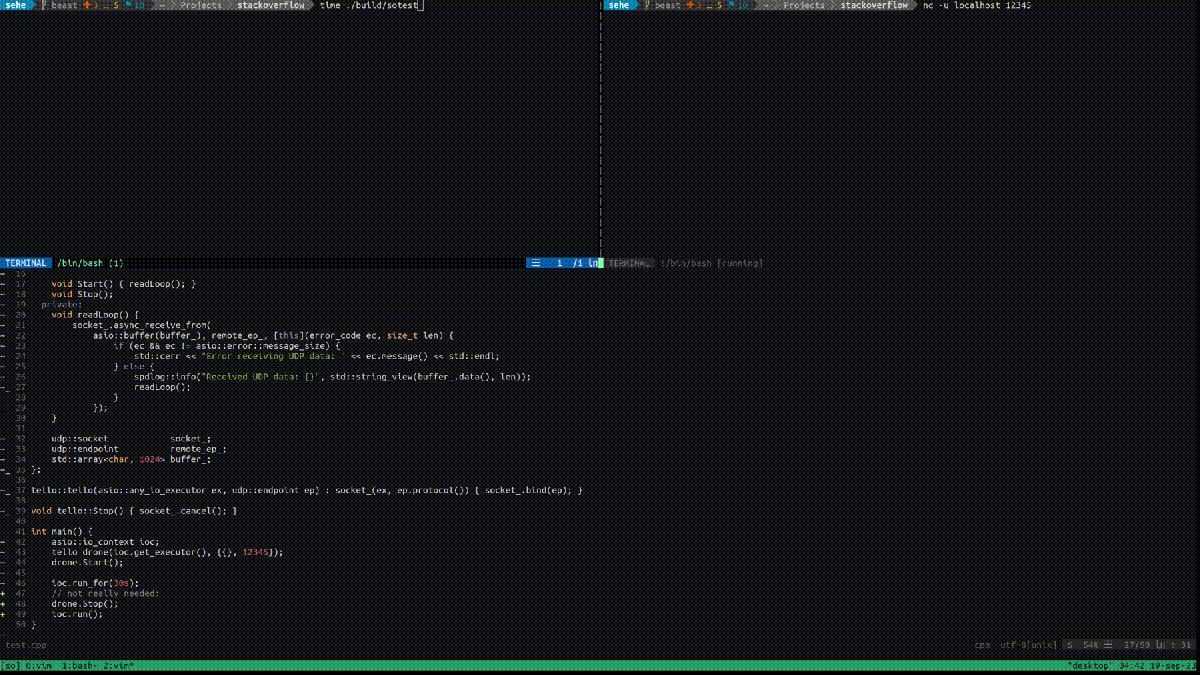This screenshot has width=1200, height=675.
Task: Click the '!/bin/bash [running]' statusline text
Action: (711, 263)
